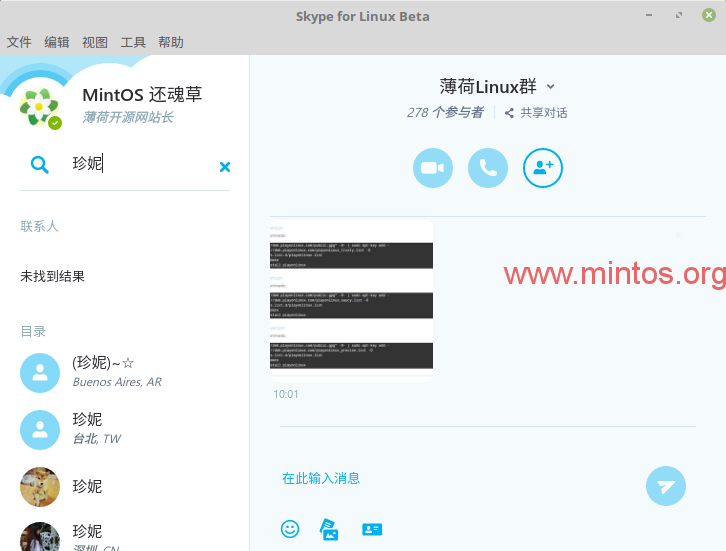Click the MintOS 还魂草 profile name
The image size is (726, 551).
click(x=142, y=95)
